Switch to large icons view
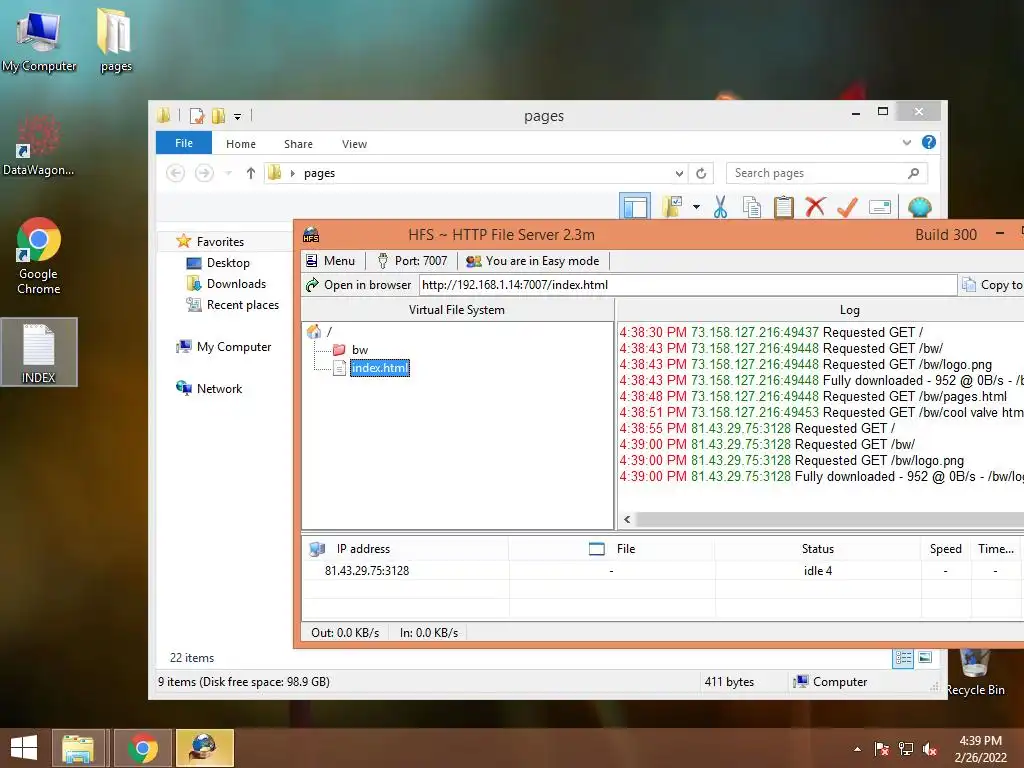 pyautogui.click(x=925, y=658)
